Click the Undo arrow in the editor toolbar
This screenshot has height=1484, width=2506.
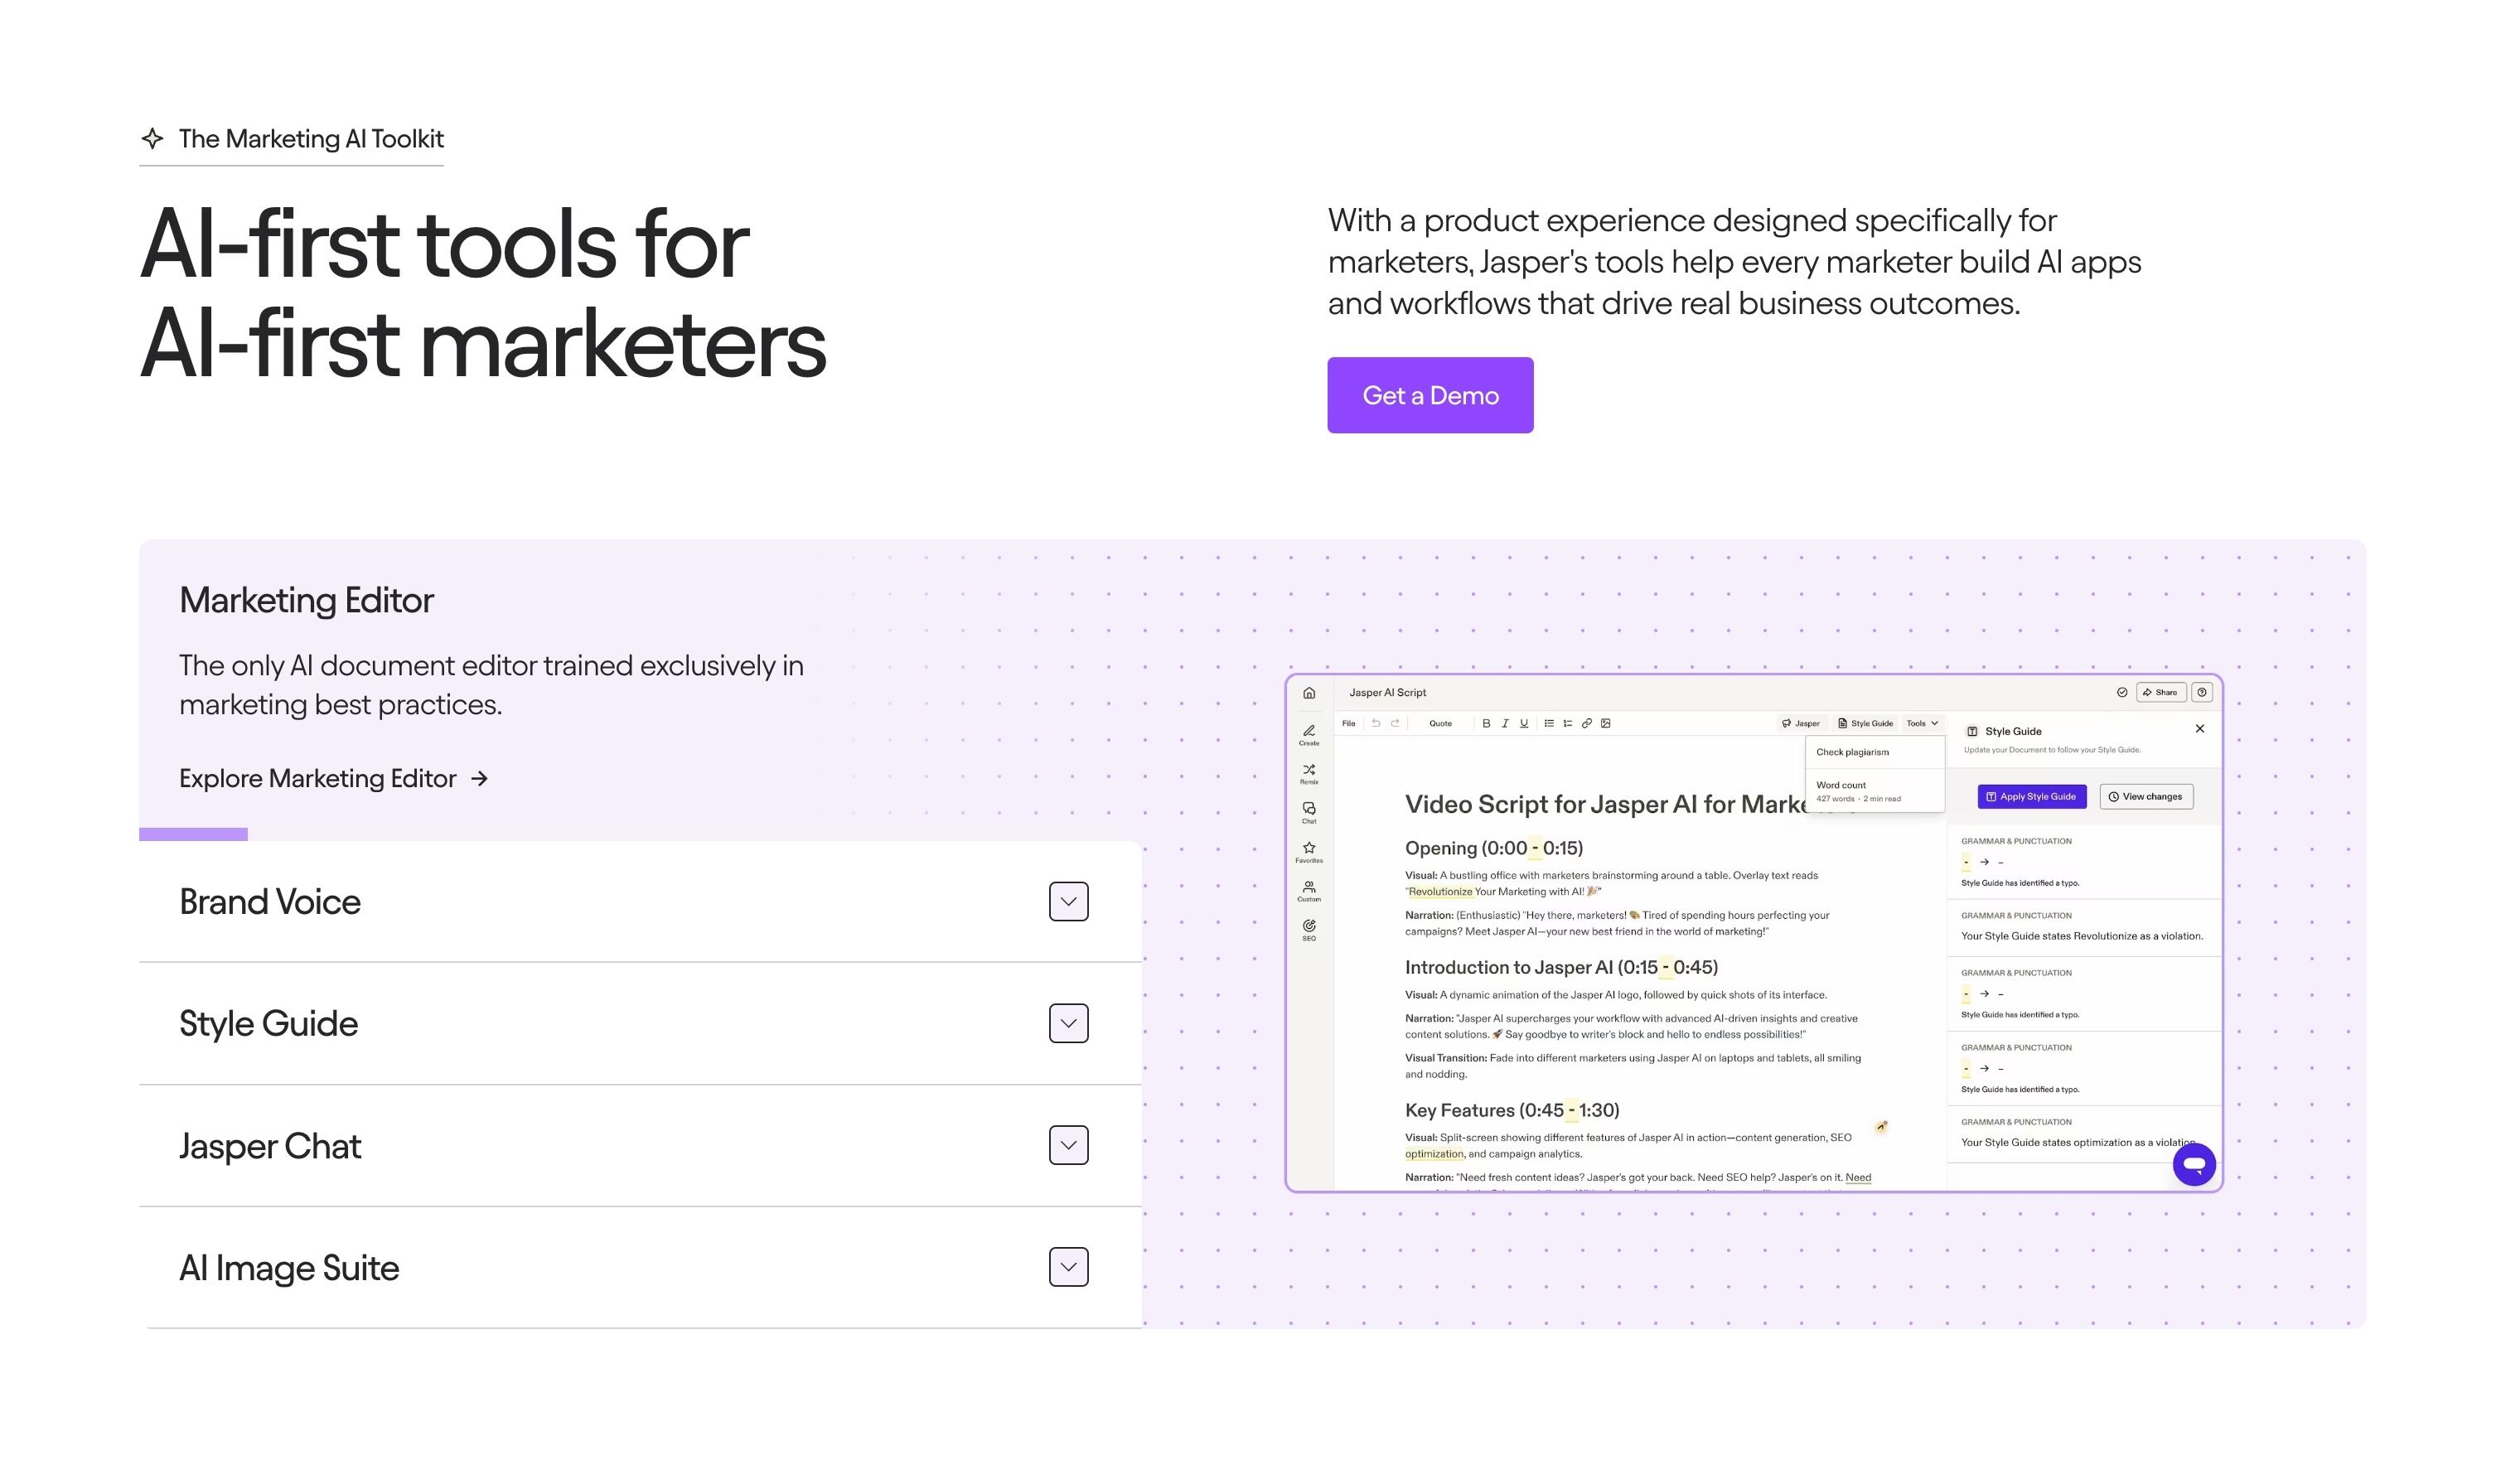tap(1376, 723)
